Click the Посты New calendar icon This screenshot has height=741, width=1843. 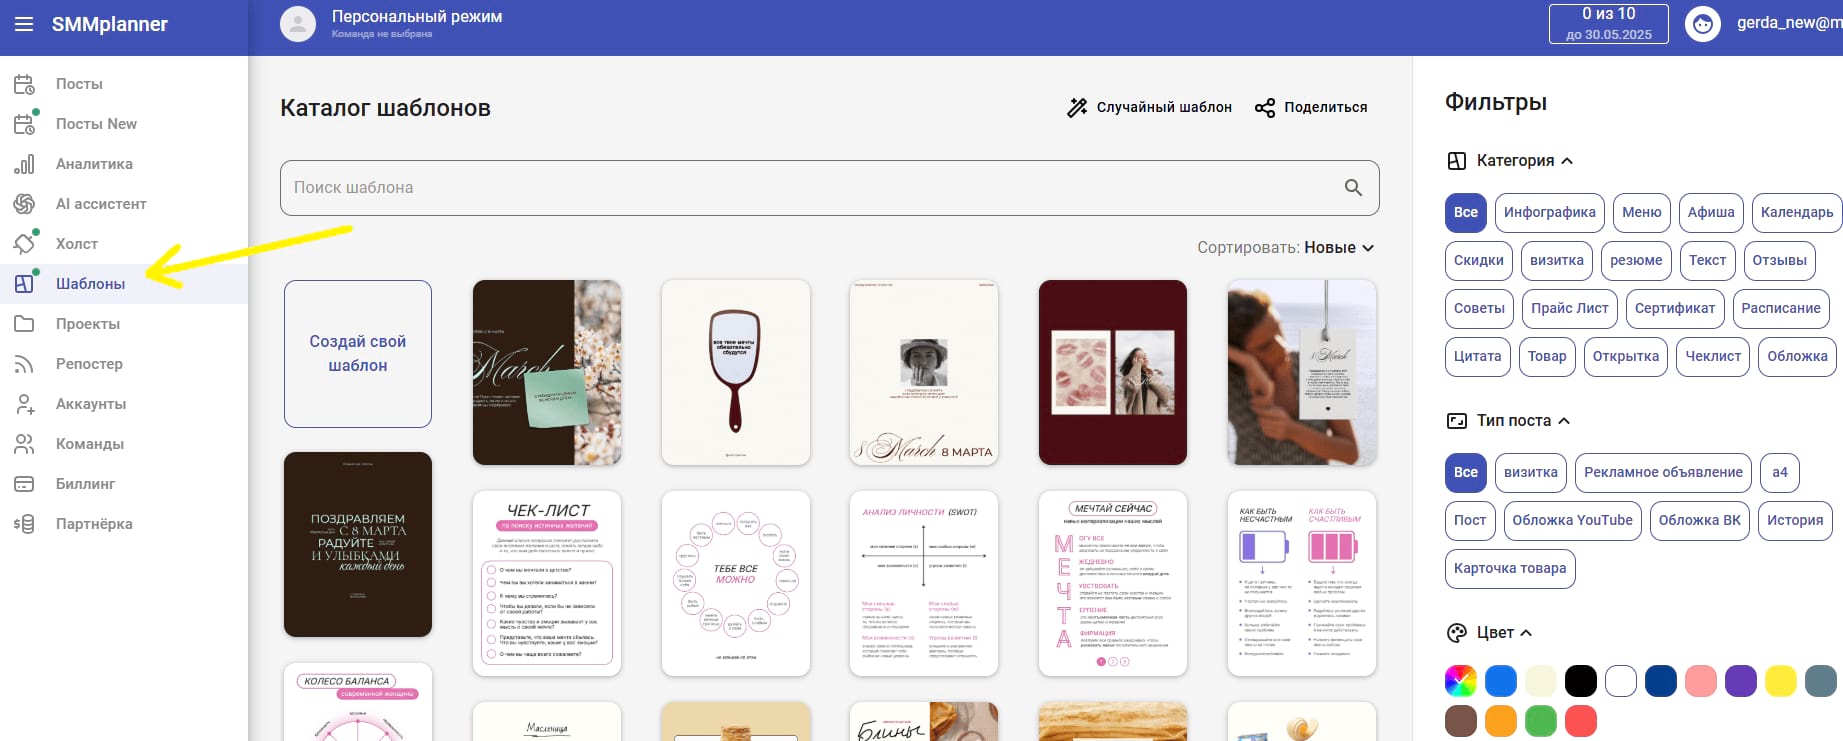pyautogui.click(x=24, y=124)
